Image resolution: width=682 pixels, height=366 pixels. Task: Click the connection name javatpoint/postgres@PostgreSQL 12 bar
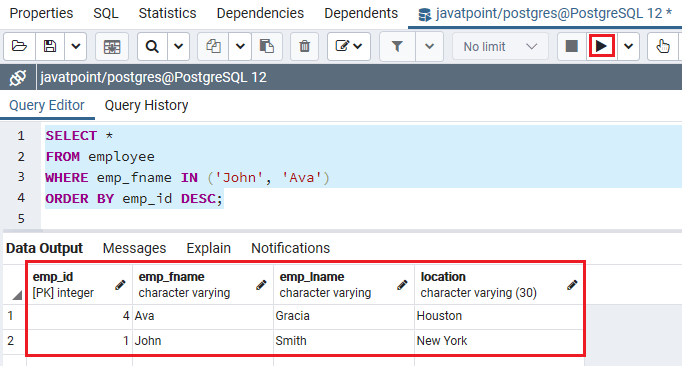[x=153, y=77]
